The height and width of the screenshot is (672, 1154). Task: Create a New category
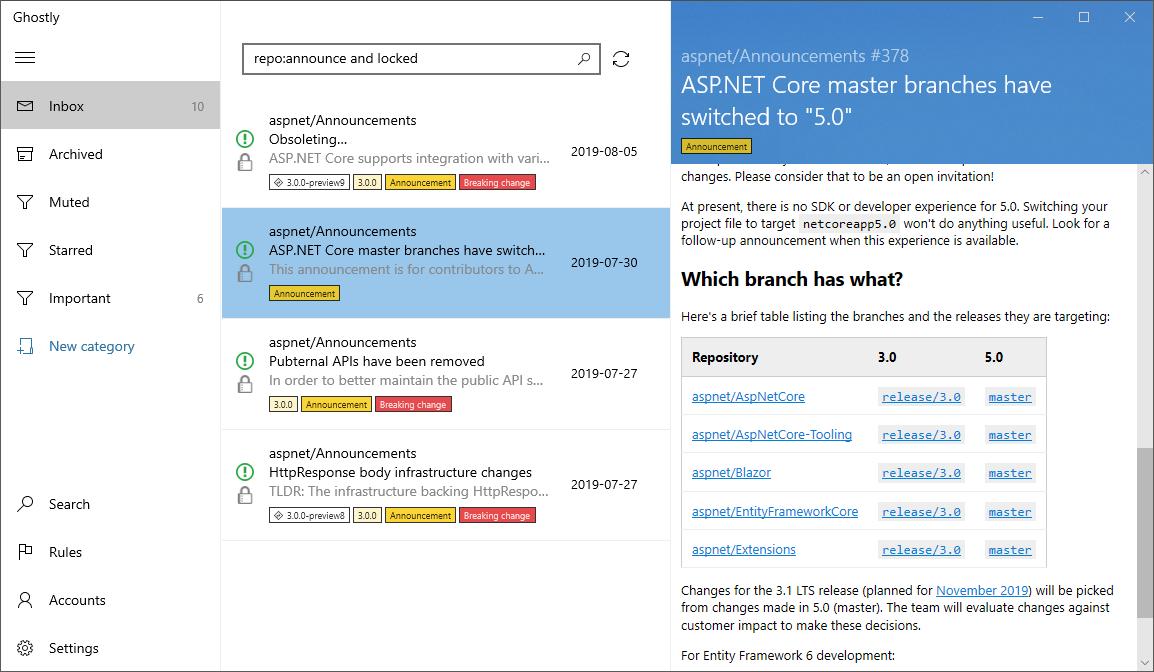pyautogui.click(x=110, y=346)
